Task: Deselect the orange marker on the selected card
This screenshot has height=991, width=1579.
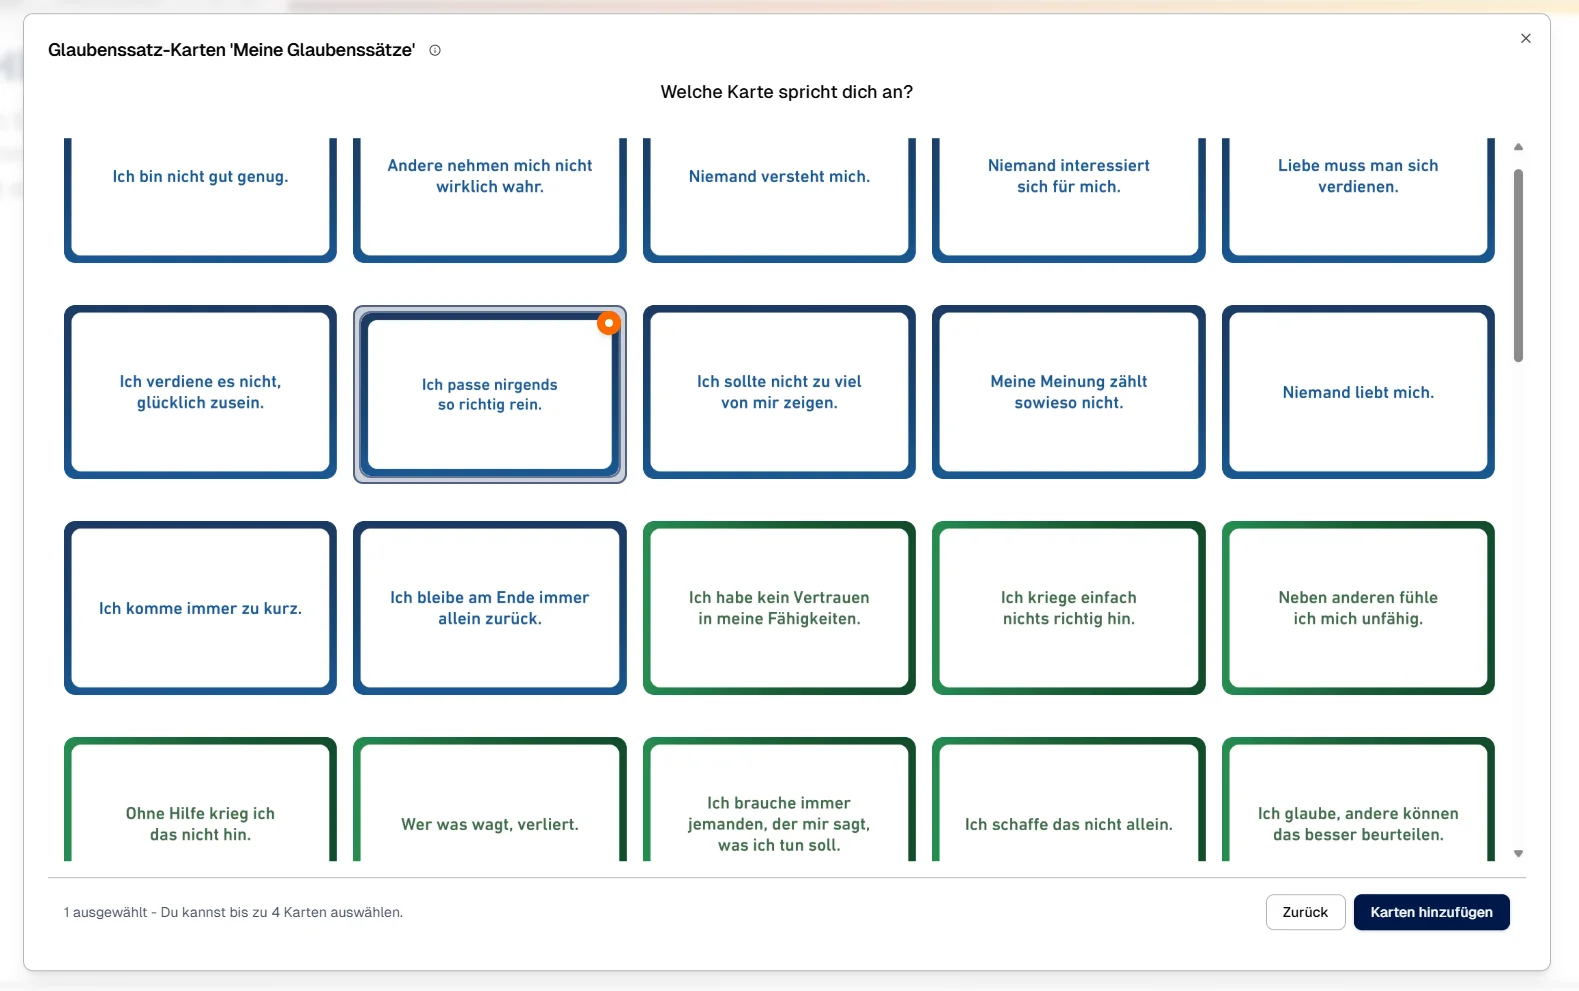Action: click(x=608, y=323)
